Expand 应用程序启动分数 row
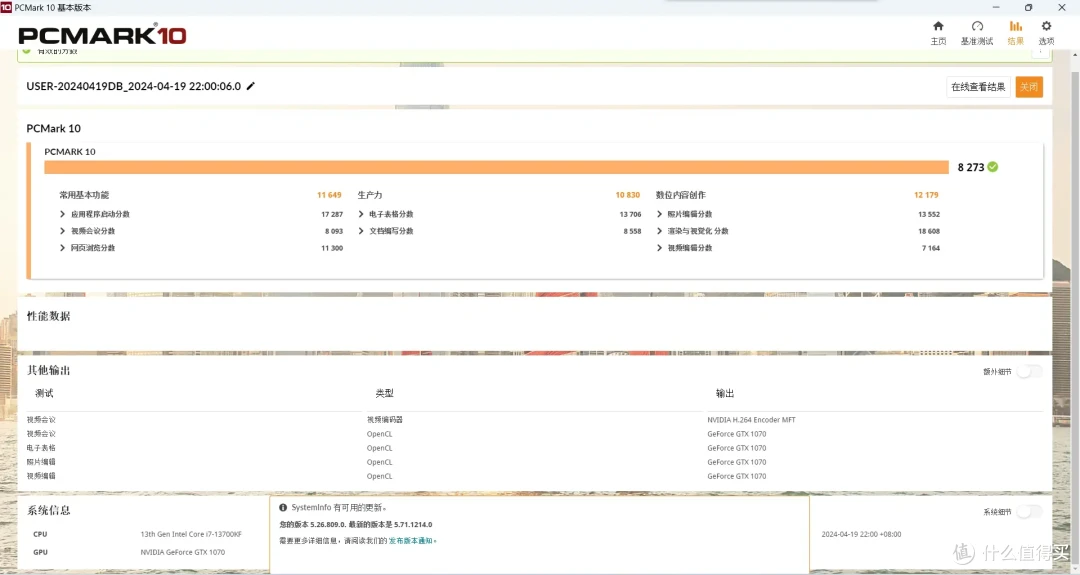The height and width of the screenshot is (575, 1080). pyautogui.click(x=62, y=214)
